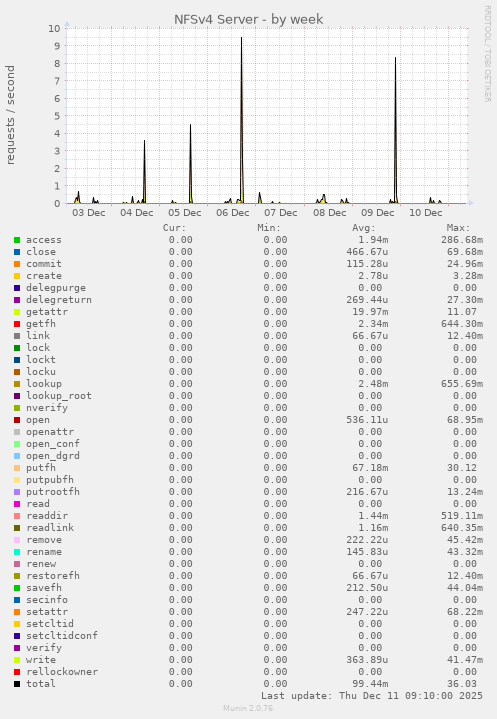Screen dimensions: 497x719
Task: Click readlink max value 640.35m
Action: tap(462, 528)
